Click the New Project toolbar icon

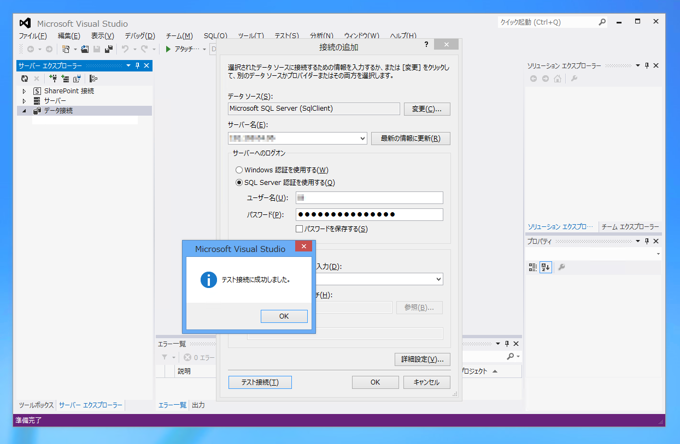pyautogui.click(x=65, y=49)
